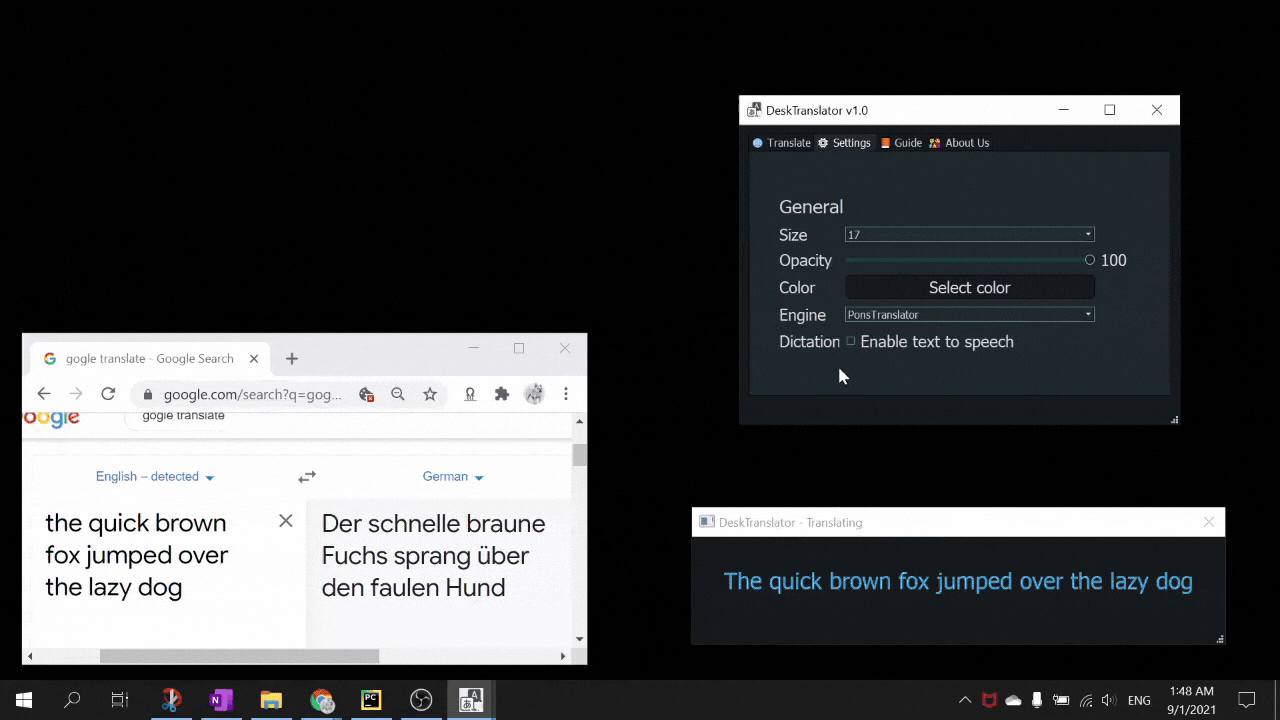1280x720 pixels.
Task: Swap languages with the arrows icon
Action: click(307, 477)
